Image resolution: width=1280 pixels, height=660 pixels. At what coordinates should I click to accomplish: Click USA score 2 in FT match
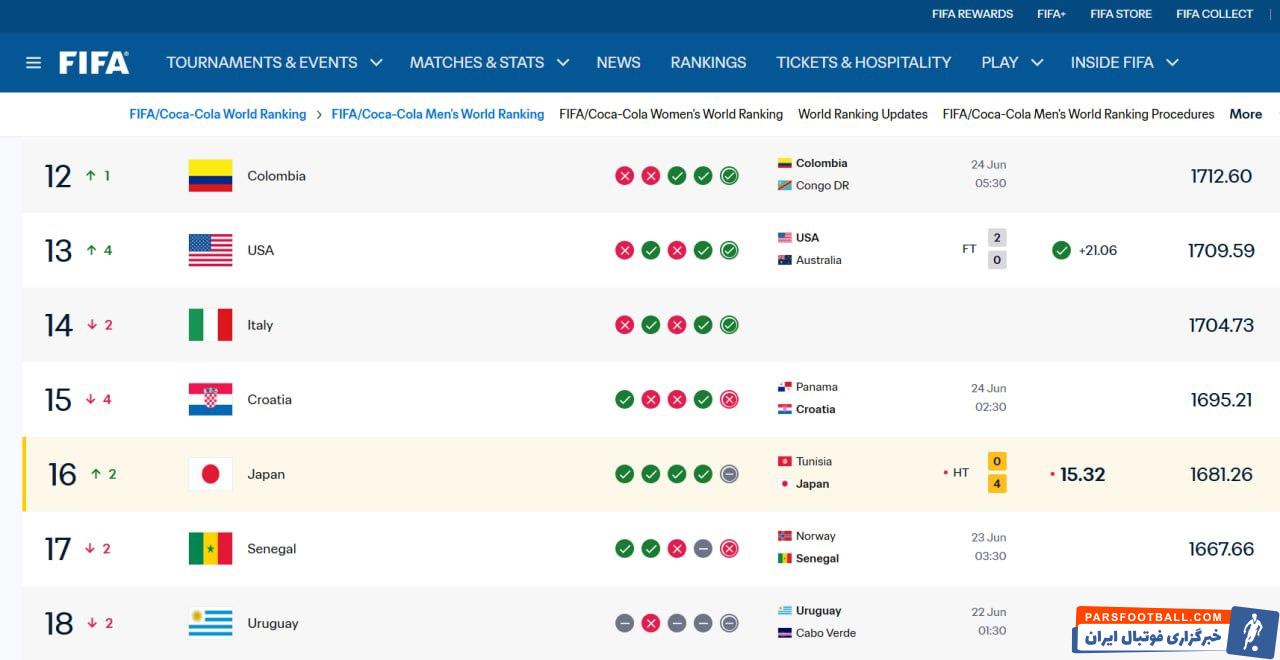(997, 238)
